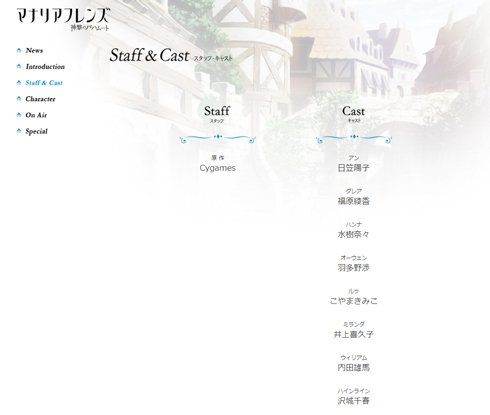Click the blue icon beside Staff & Cast
This screenshot has height=415, width=490.
(x=19, y=83)
